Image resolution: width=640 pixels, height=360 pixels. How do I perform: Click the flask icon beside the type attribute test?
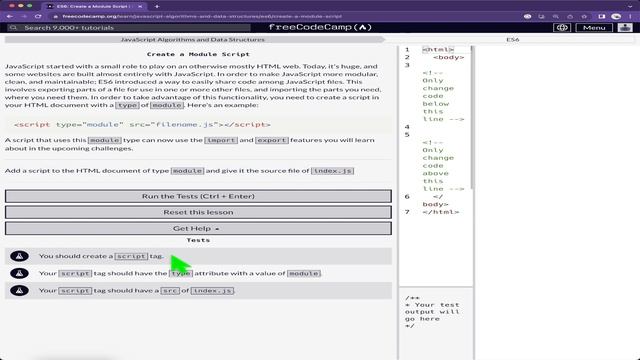(x=19, y=273)
